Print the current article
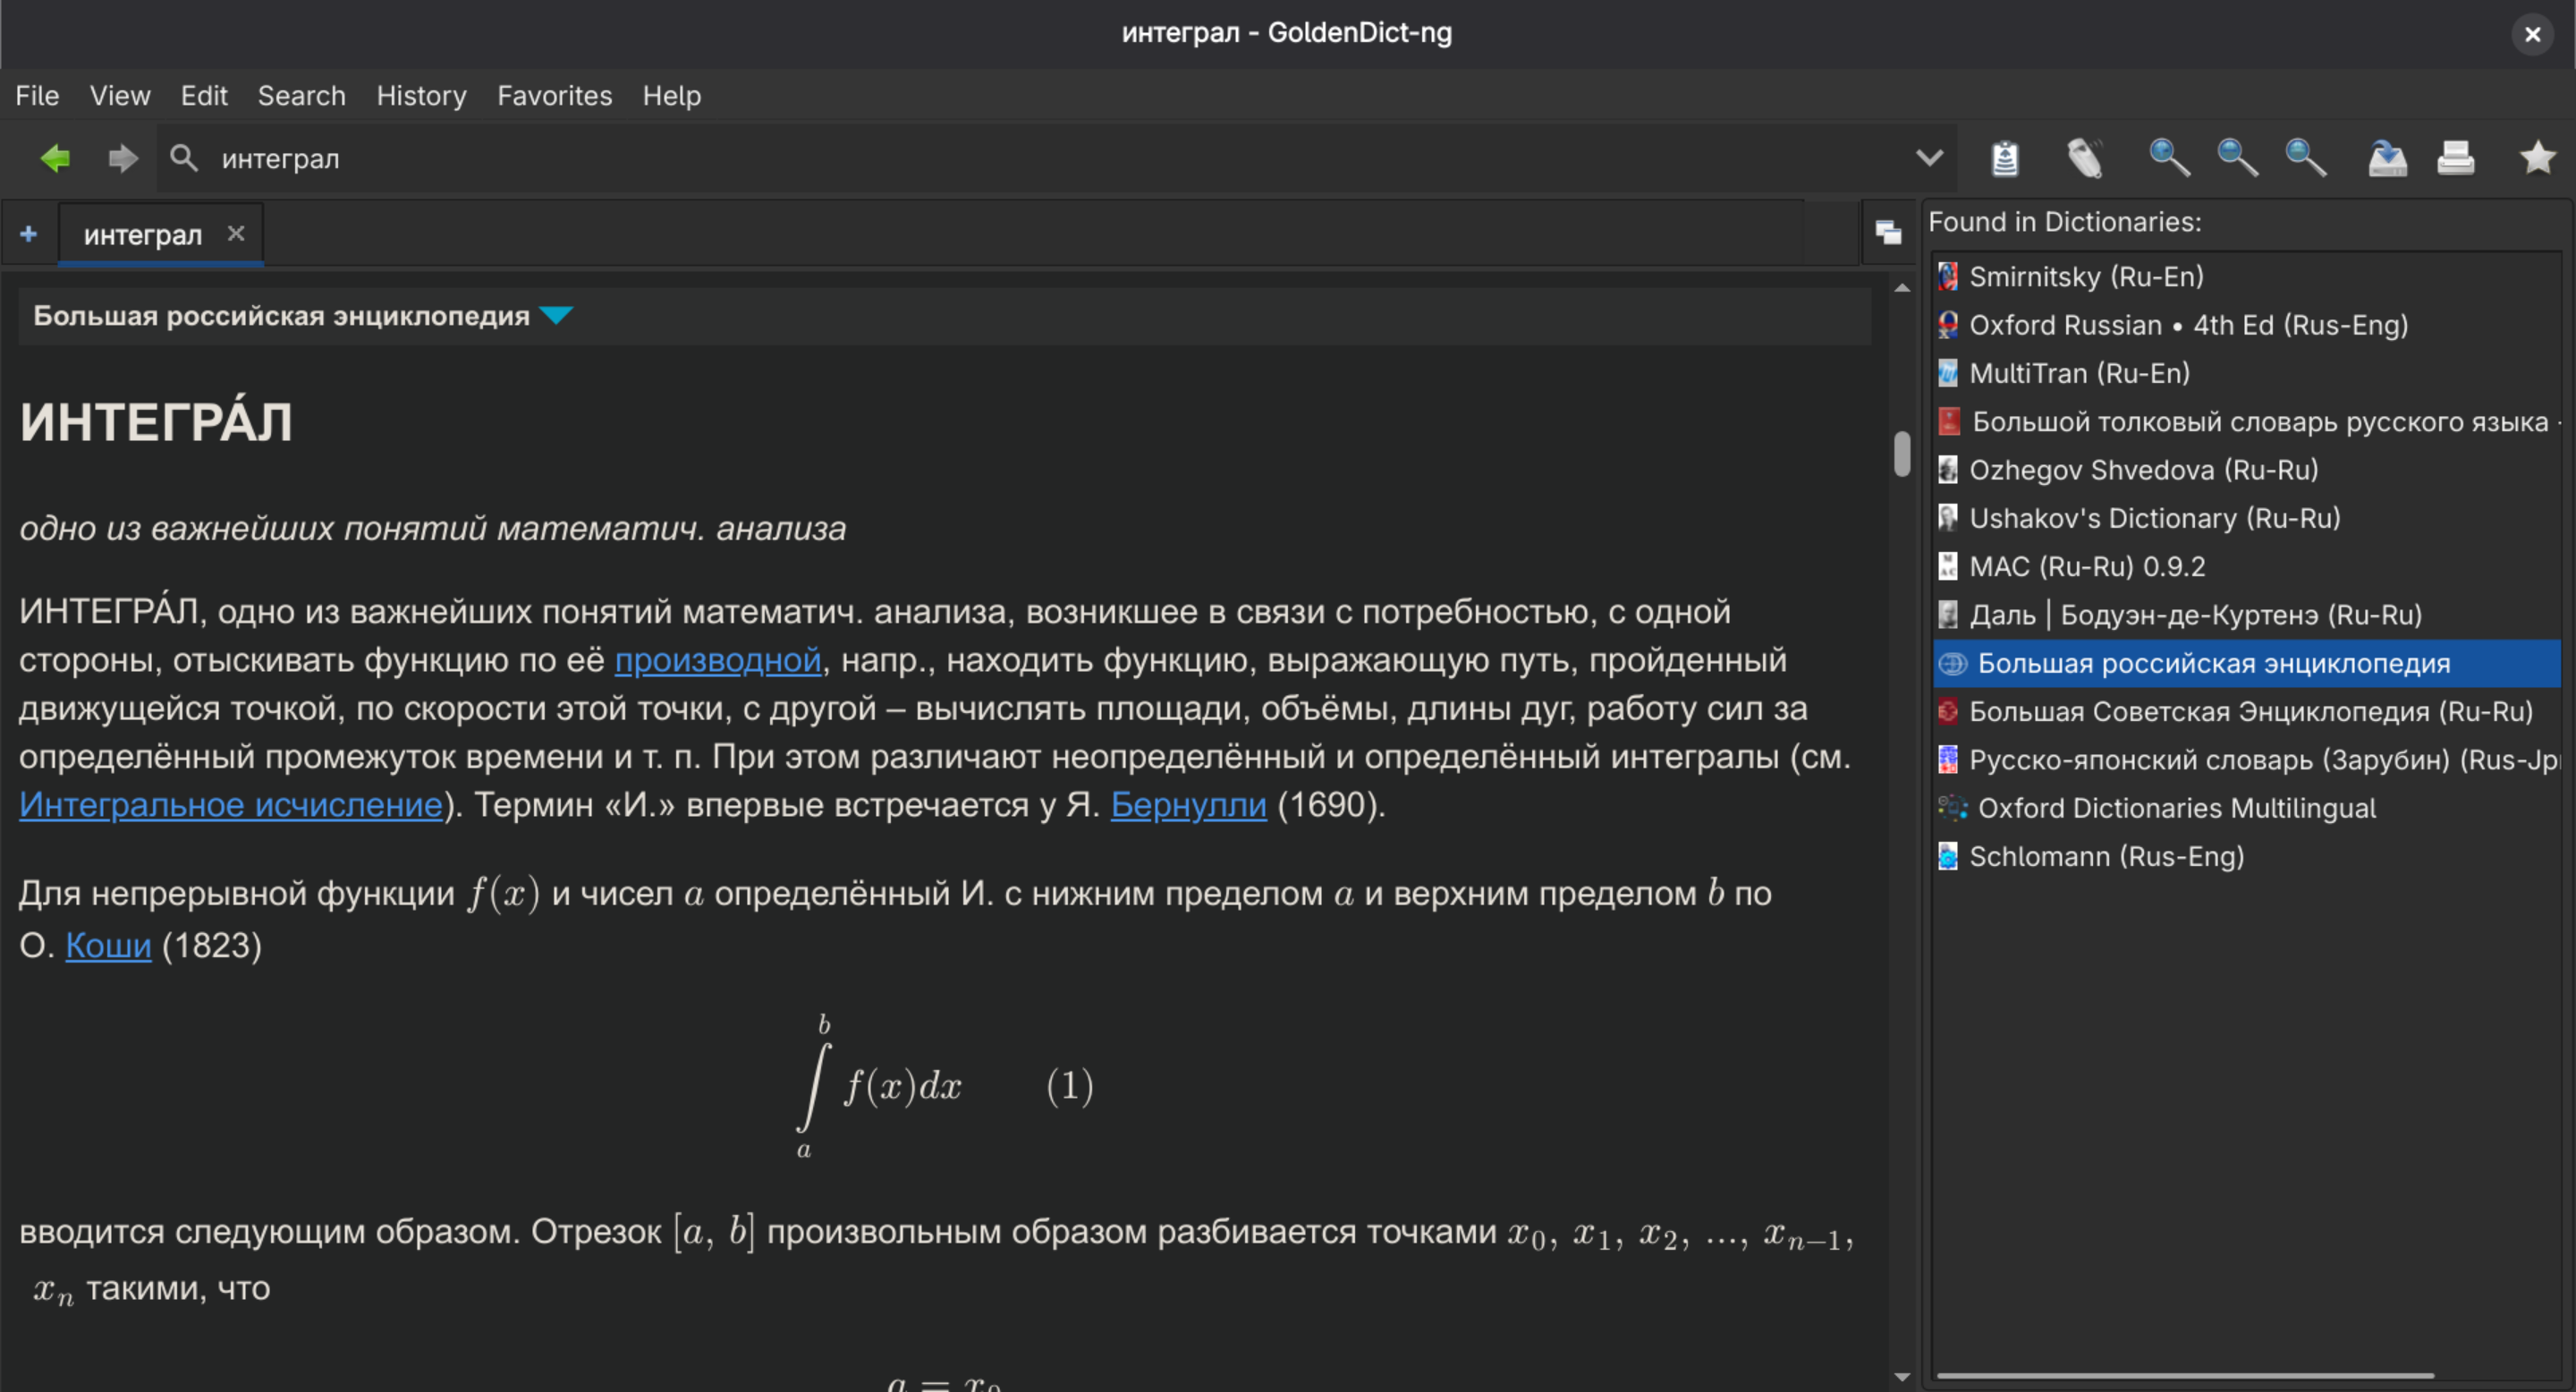 [x=2455, y=158]
